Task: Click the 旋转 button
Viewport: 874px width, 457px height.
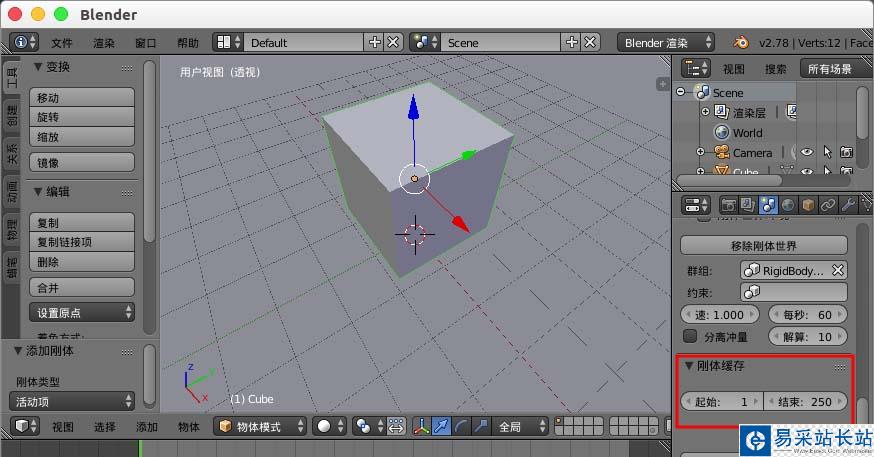Action: [82, 117]
